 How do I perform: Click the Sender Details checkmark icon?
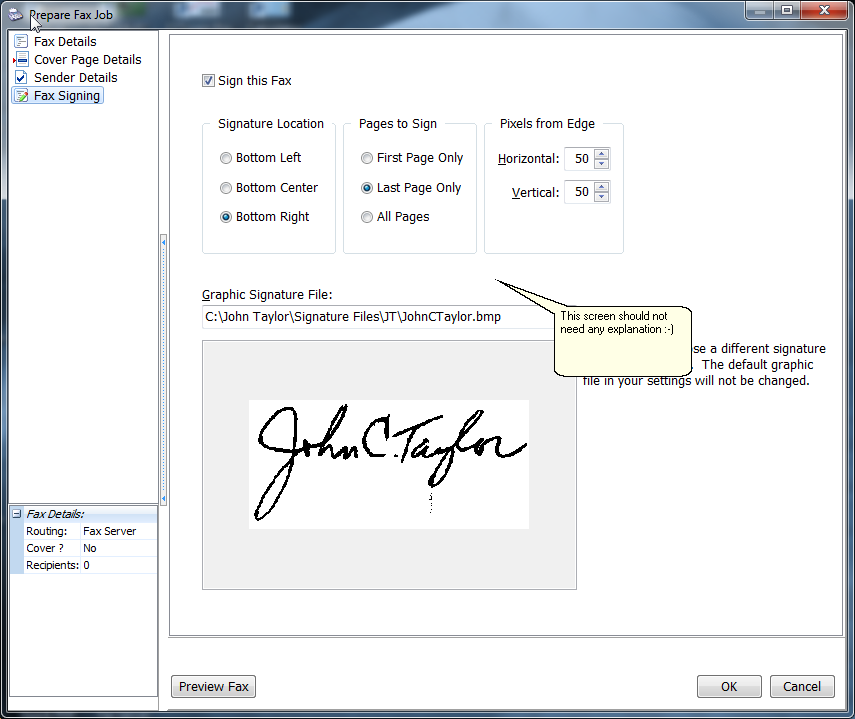(x=21, y=78)
